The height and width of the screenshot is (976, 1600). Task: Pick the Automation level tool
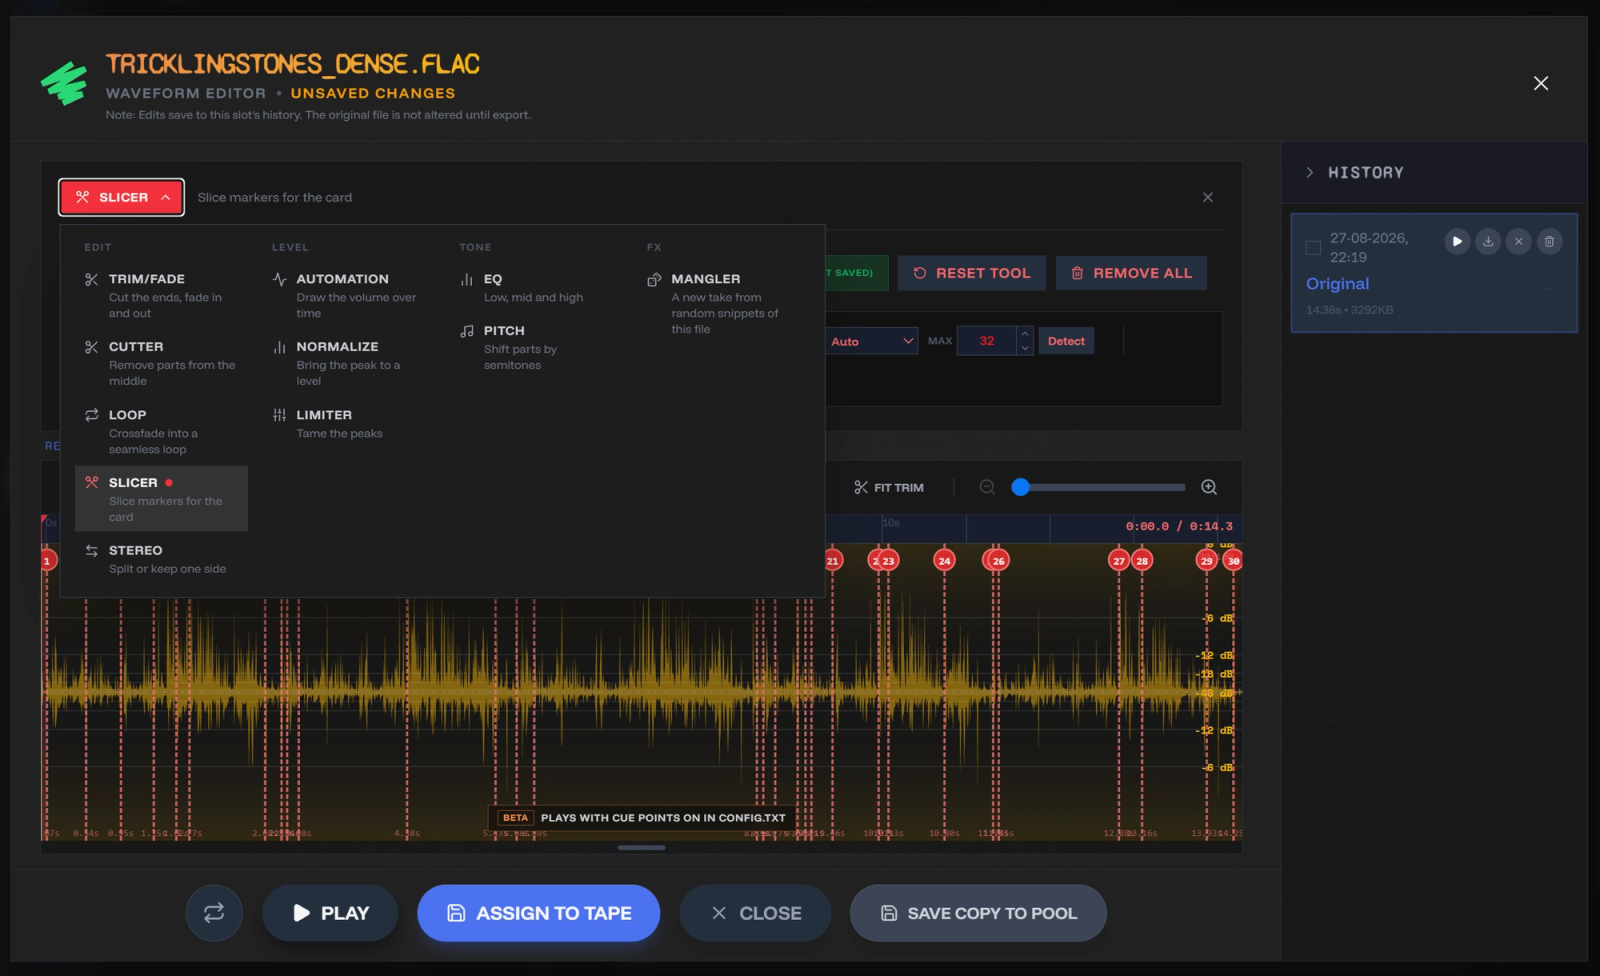pyautogui.click(x=348, y=295)
